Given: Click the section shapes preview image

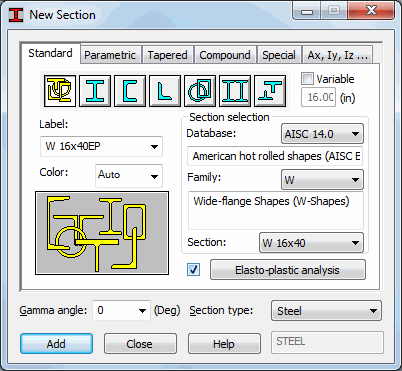Looking at the screenshot, I should click(102, 233).
